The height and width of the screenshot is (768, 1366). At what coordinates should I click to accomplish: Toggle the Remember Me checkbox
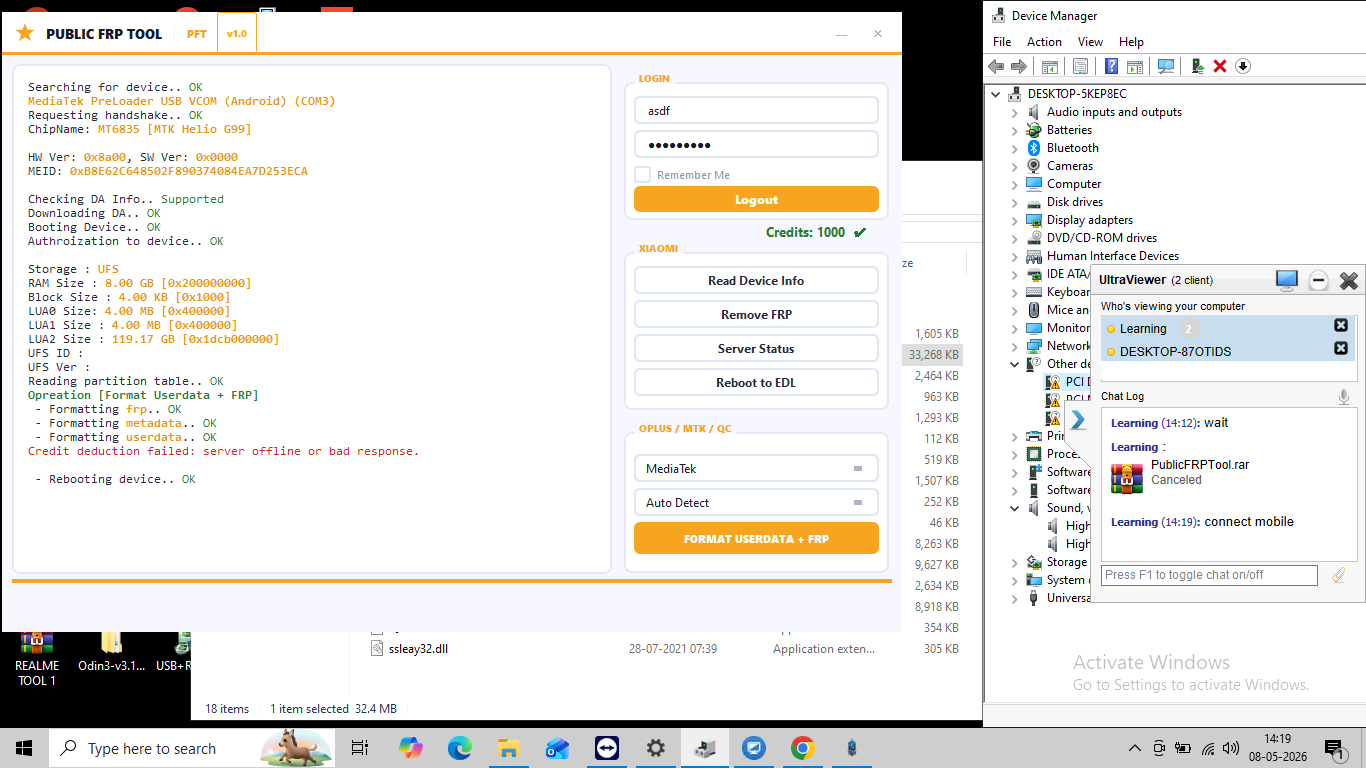[x=642, y=175]
